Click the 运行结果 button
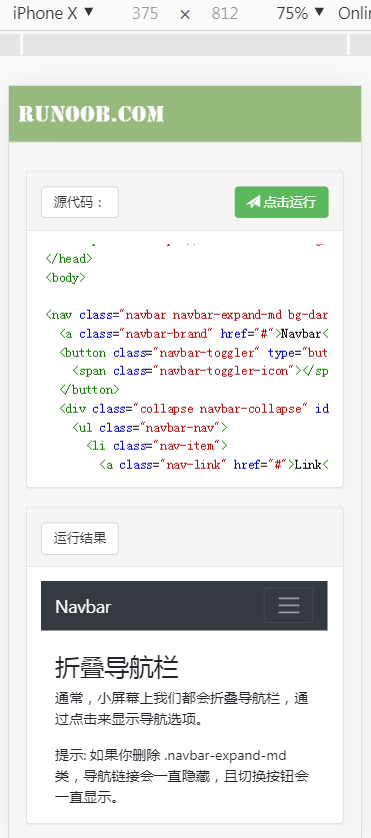The image size is (371, 838). coord(80,538)
